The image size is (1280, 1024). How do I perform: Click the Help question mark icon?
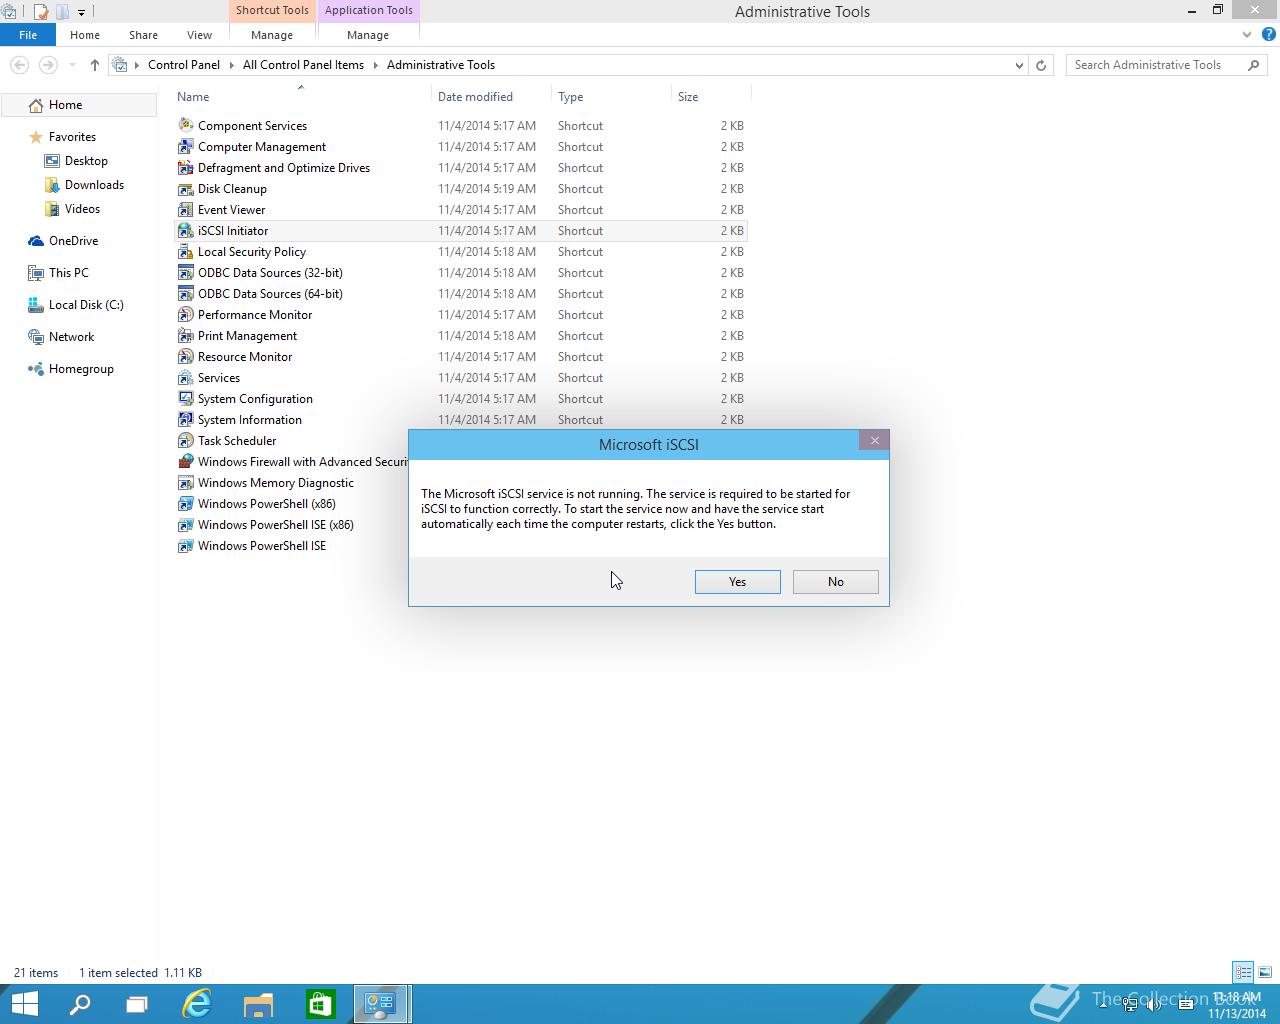coord(1270,34)
